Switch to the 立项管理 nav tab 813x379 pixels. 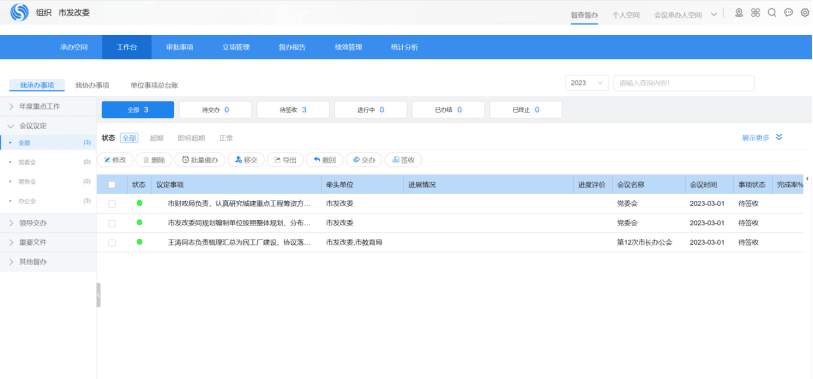(236, 47)
